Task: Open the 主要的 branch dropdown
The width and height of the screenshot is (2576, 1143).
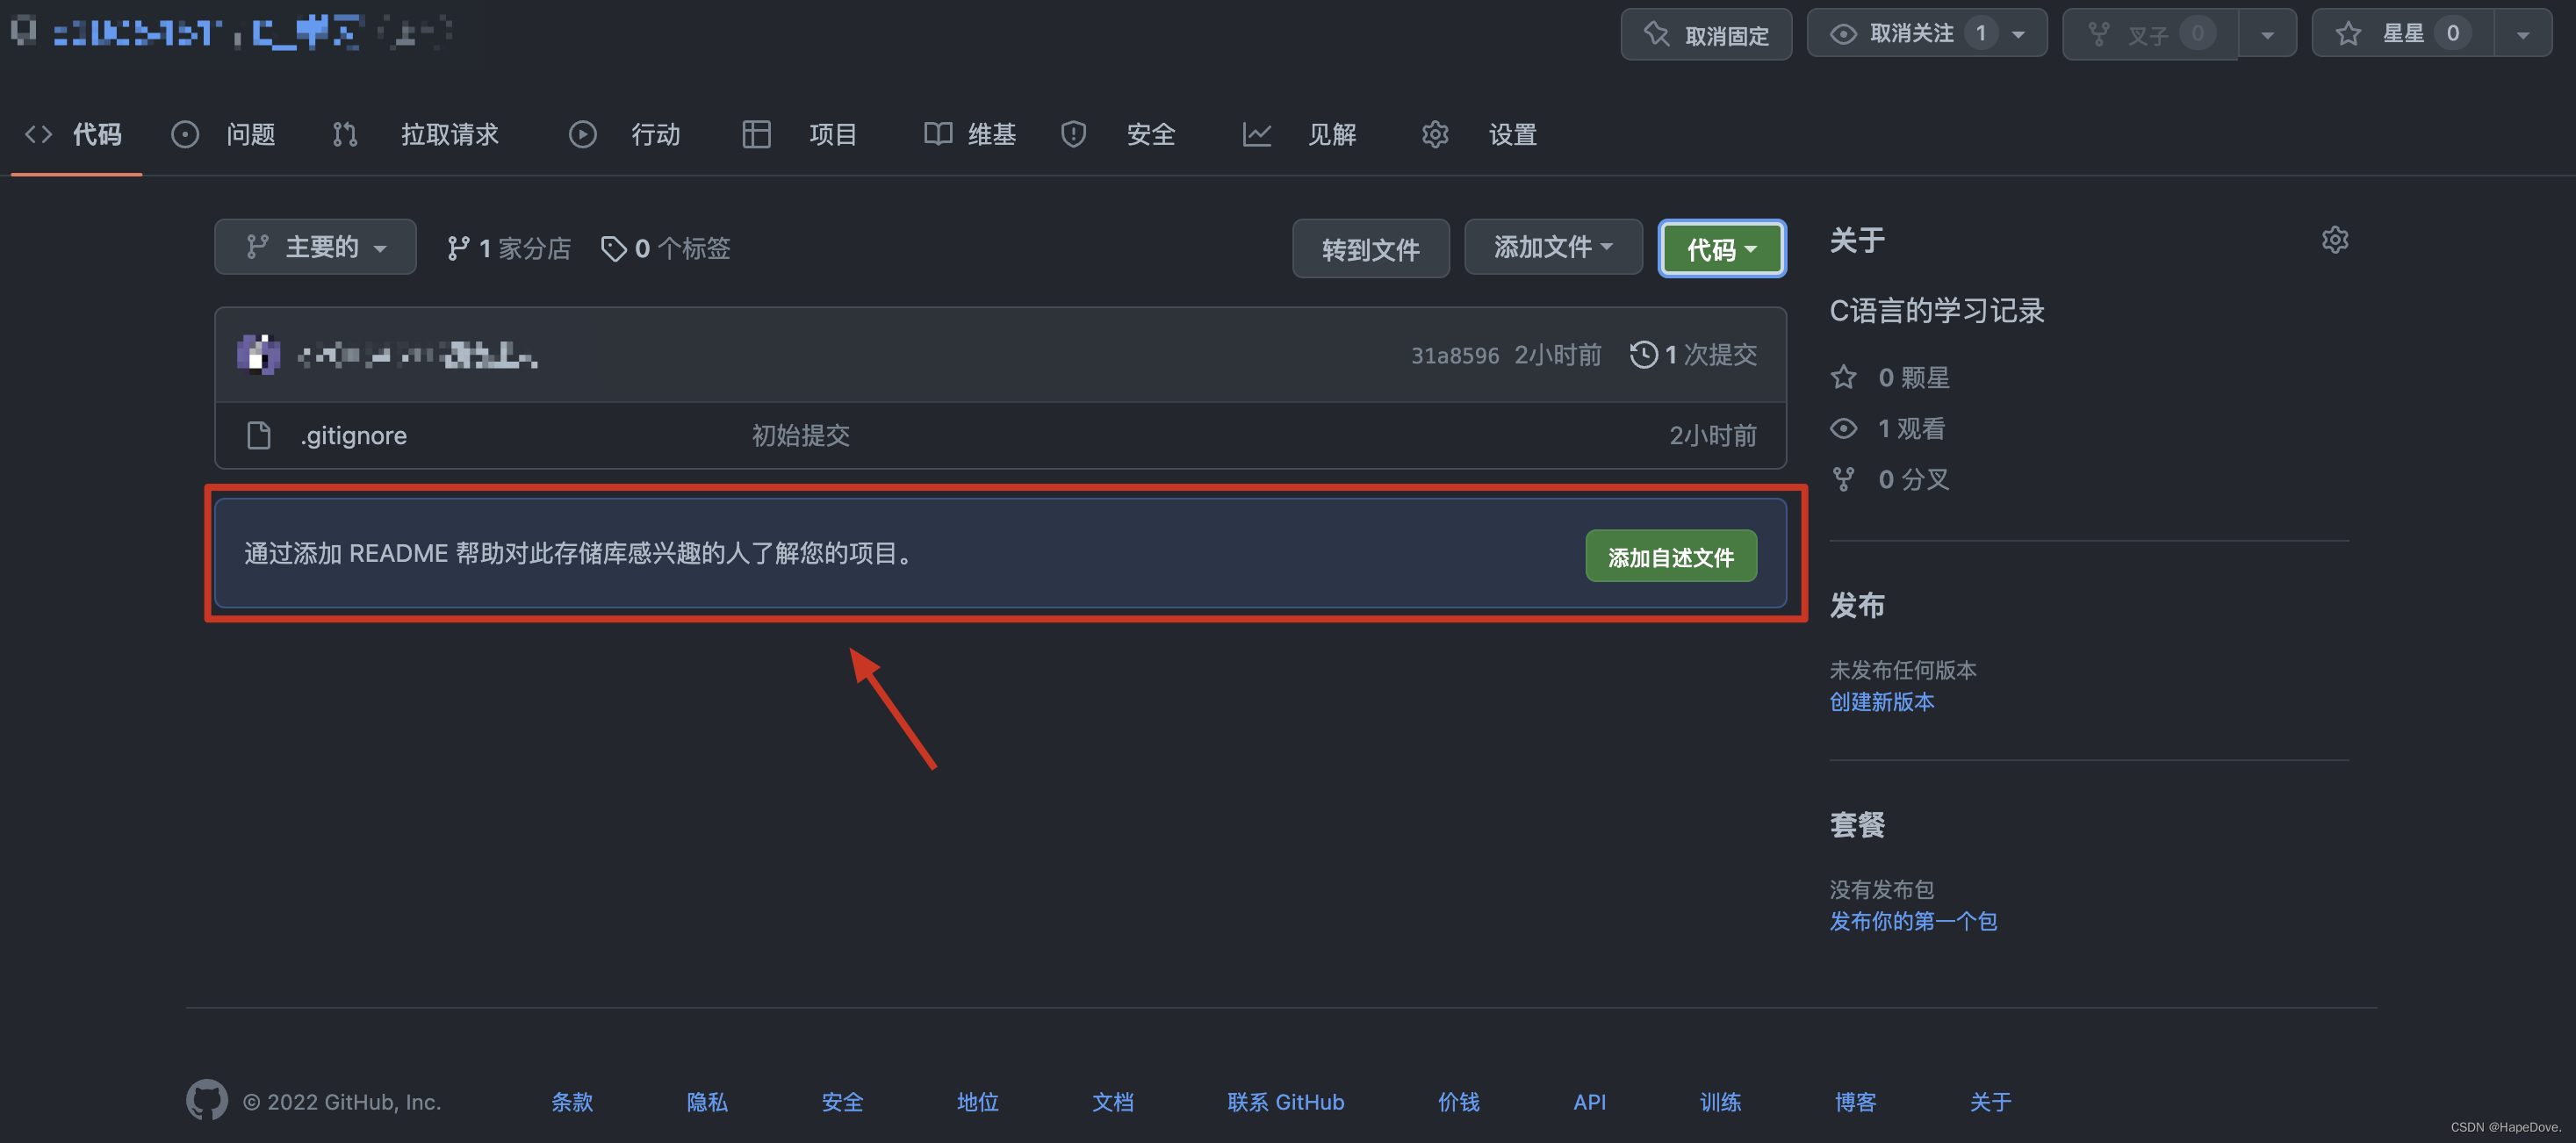Action: click(x=315, y=247)
